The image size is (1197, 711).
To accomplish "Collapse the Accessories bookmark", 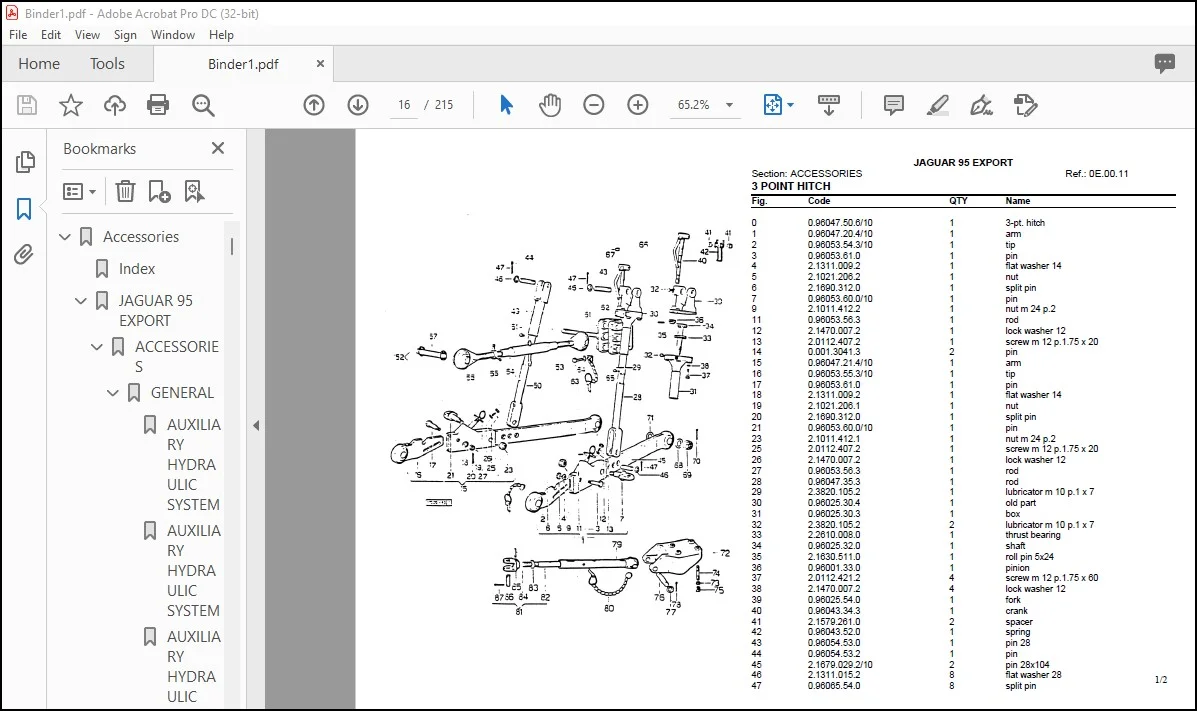I will [65, 237].
